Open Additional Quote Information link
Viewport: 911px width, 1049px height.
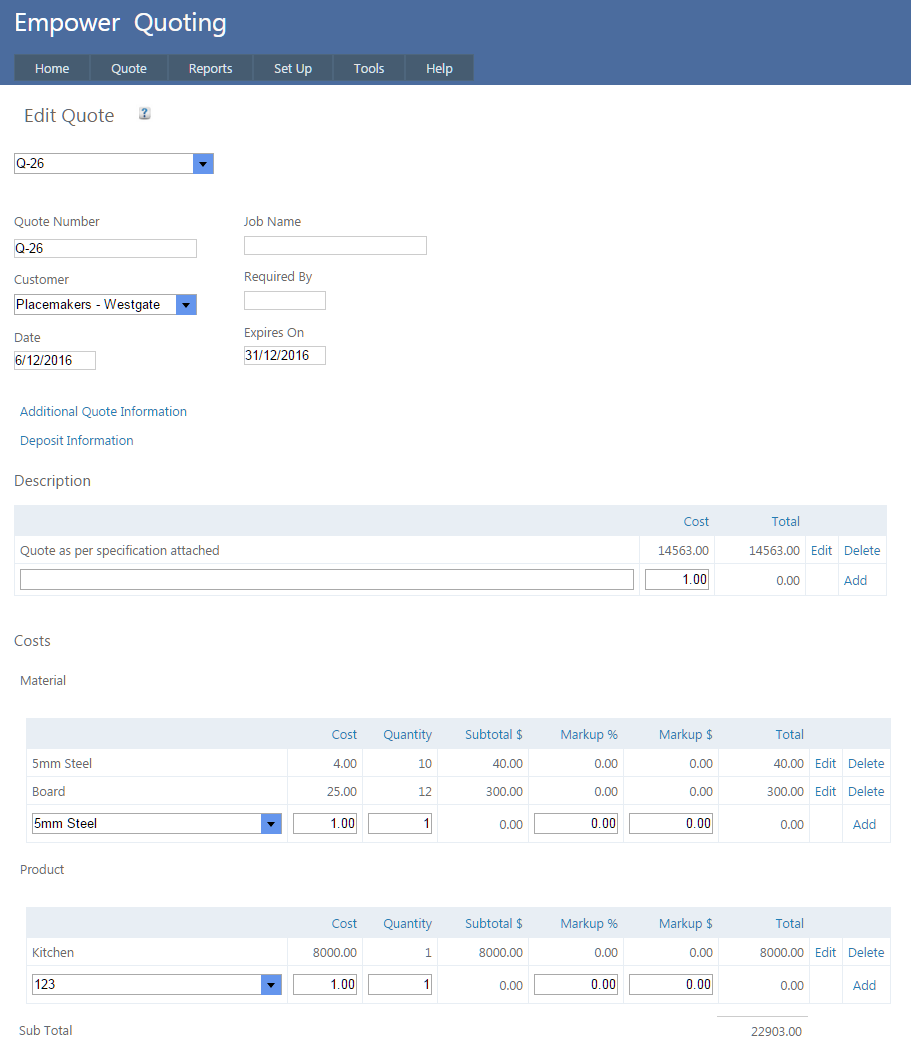pyautogui.click(x=103, y=411)
